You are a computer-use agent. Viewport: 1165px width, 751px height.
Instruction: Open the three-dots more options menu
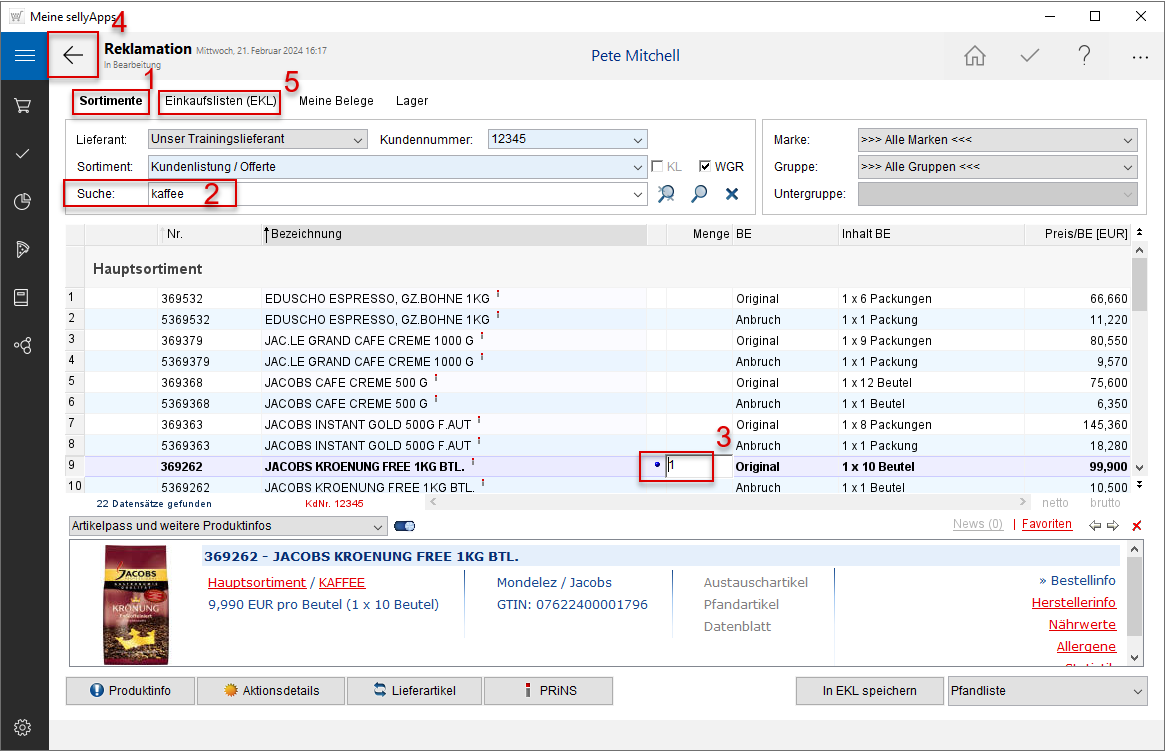pyautogui.click(x=1140, y=57)
